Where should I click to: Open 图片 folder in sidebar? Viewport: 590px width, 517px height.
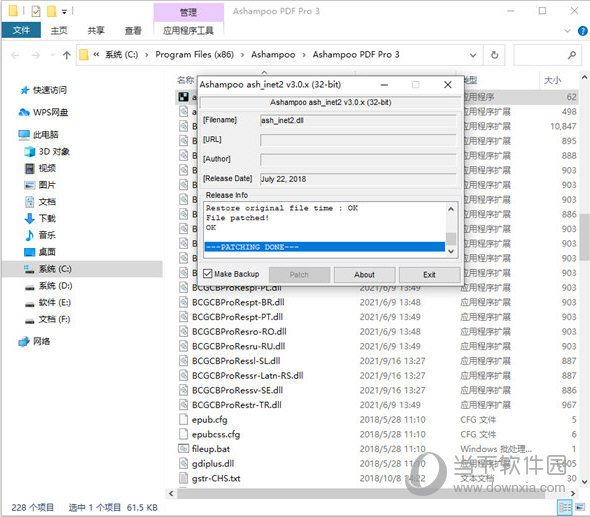[47, 185]
